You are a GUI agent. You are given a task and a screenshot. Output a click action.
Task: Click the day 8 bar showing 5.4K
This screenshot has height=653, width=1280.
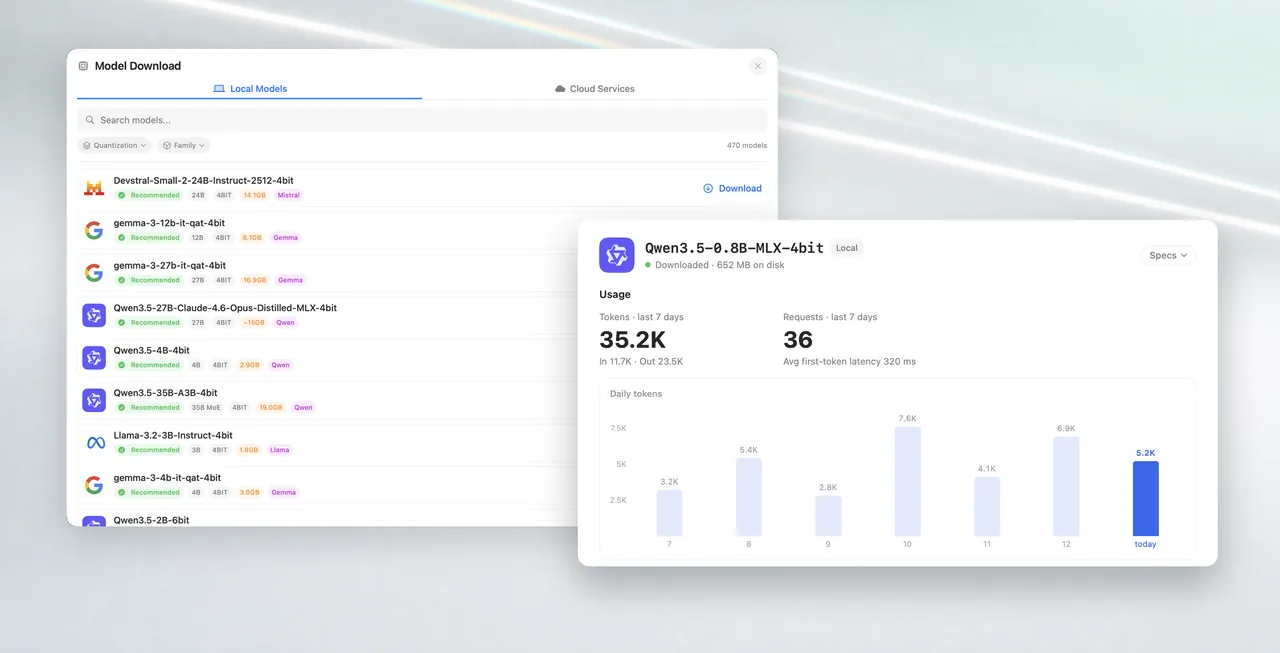pos(749,498)
